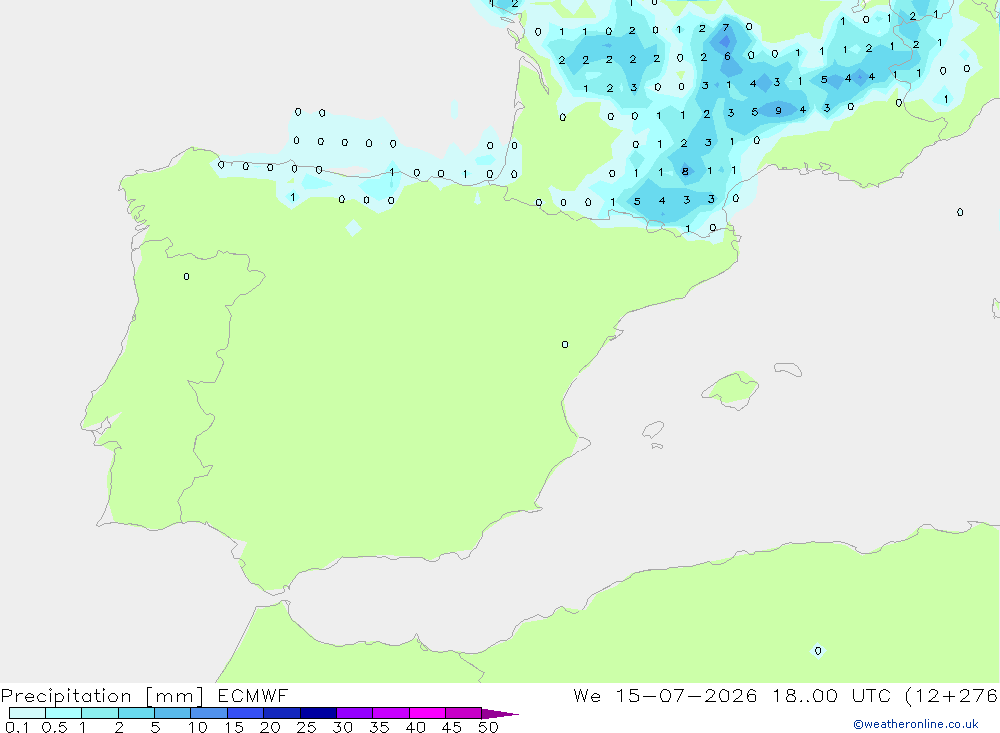Click the above-50 arrow tip of legend
Image resolution: width=1000 pixels, height=733 pixels.
point(500,714)
